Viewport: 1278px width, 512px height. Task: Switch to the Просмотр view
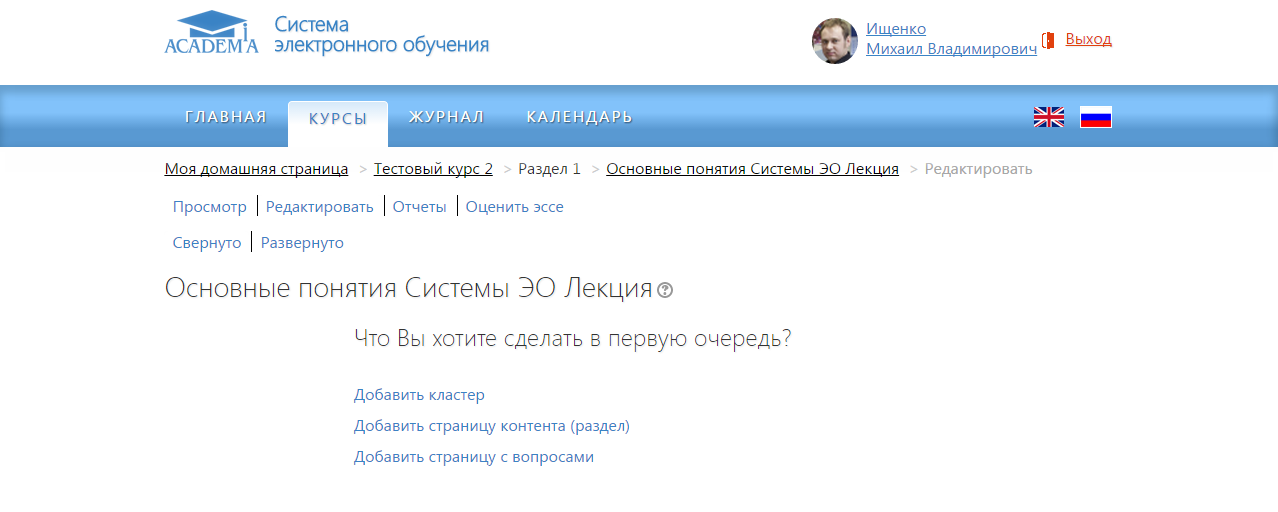pyautogui.click(x=209, y=207)
